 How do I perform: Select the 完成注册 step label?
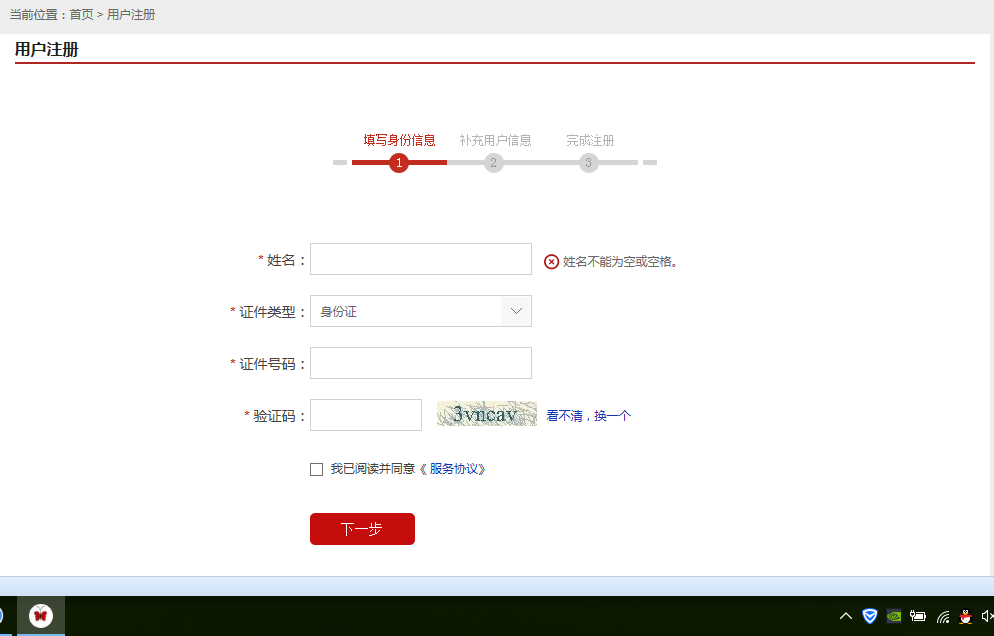click(588, 140)
